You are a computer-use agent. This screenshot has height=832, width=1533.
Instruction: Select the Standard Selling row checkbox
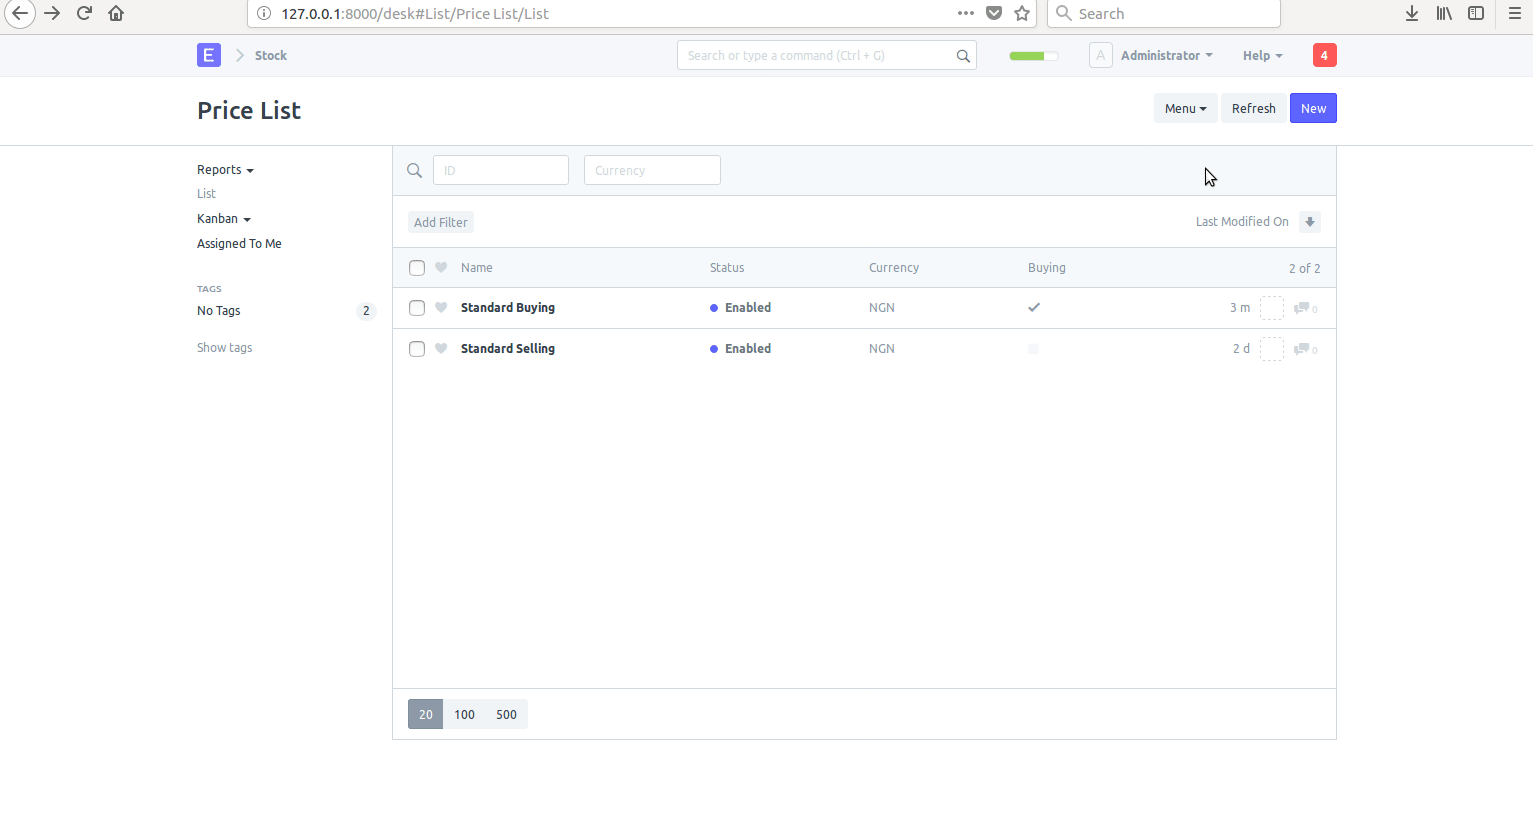pyautogui.click(x=417, y=348)
